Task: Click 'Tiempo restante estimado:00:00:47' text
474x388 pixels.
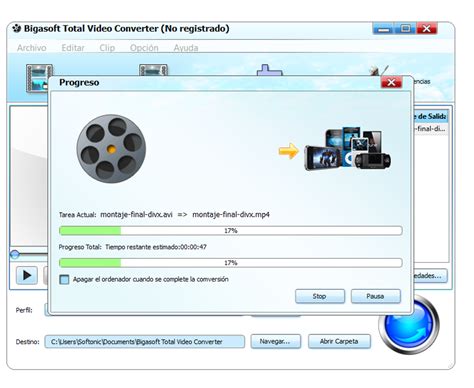Action: tap(156, 247)
